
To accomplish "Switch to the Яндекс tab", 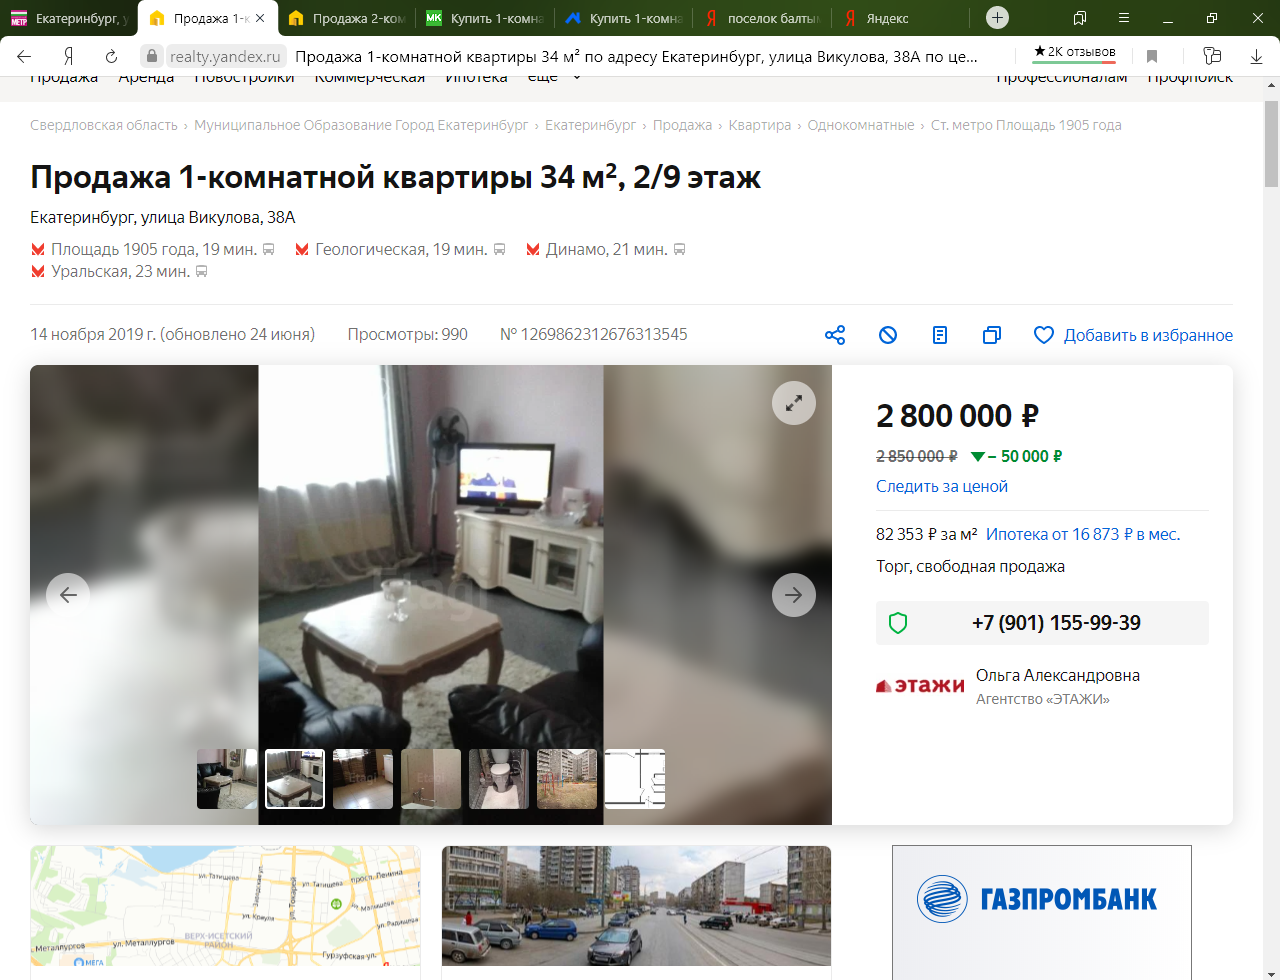I will point(902,18).
